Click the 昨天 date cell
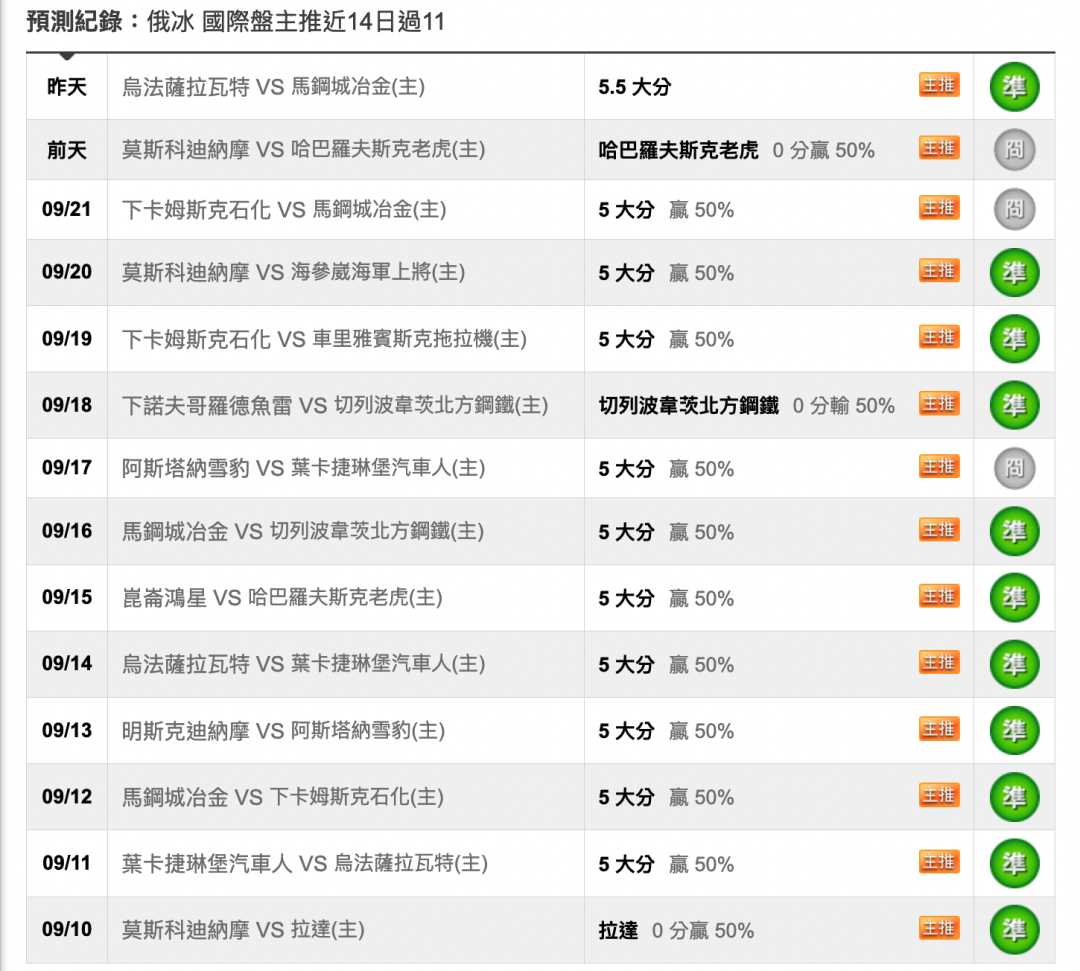This screenshot has height=971, width=1080. click(x=67, y=87)
